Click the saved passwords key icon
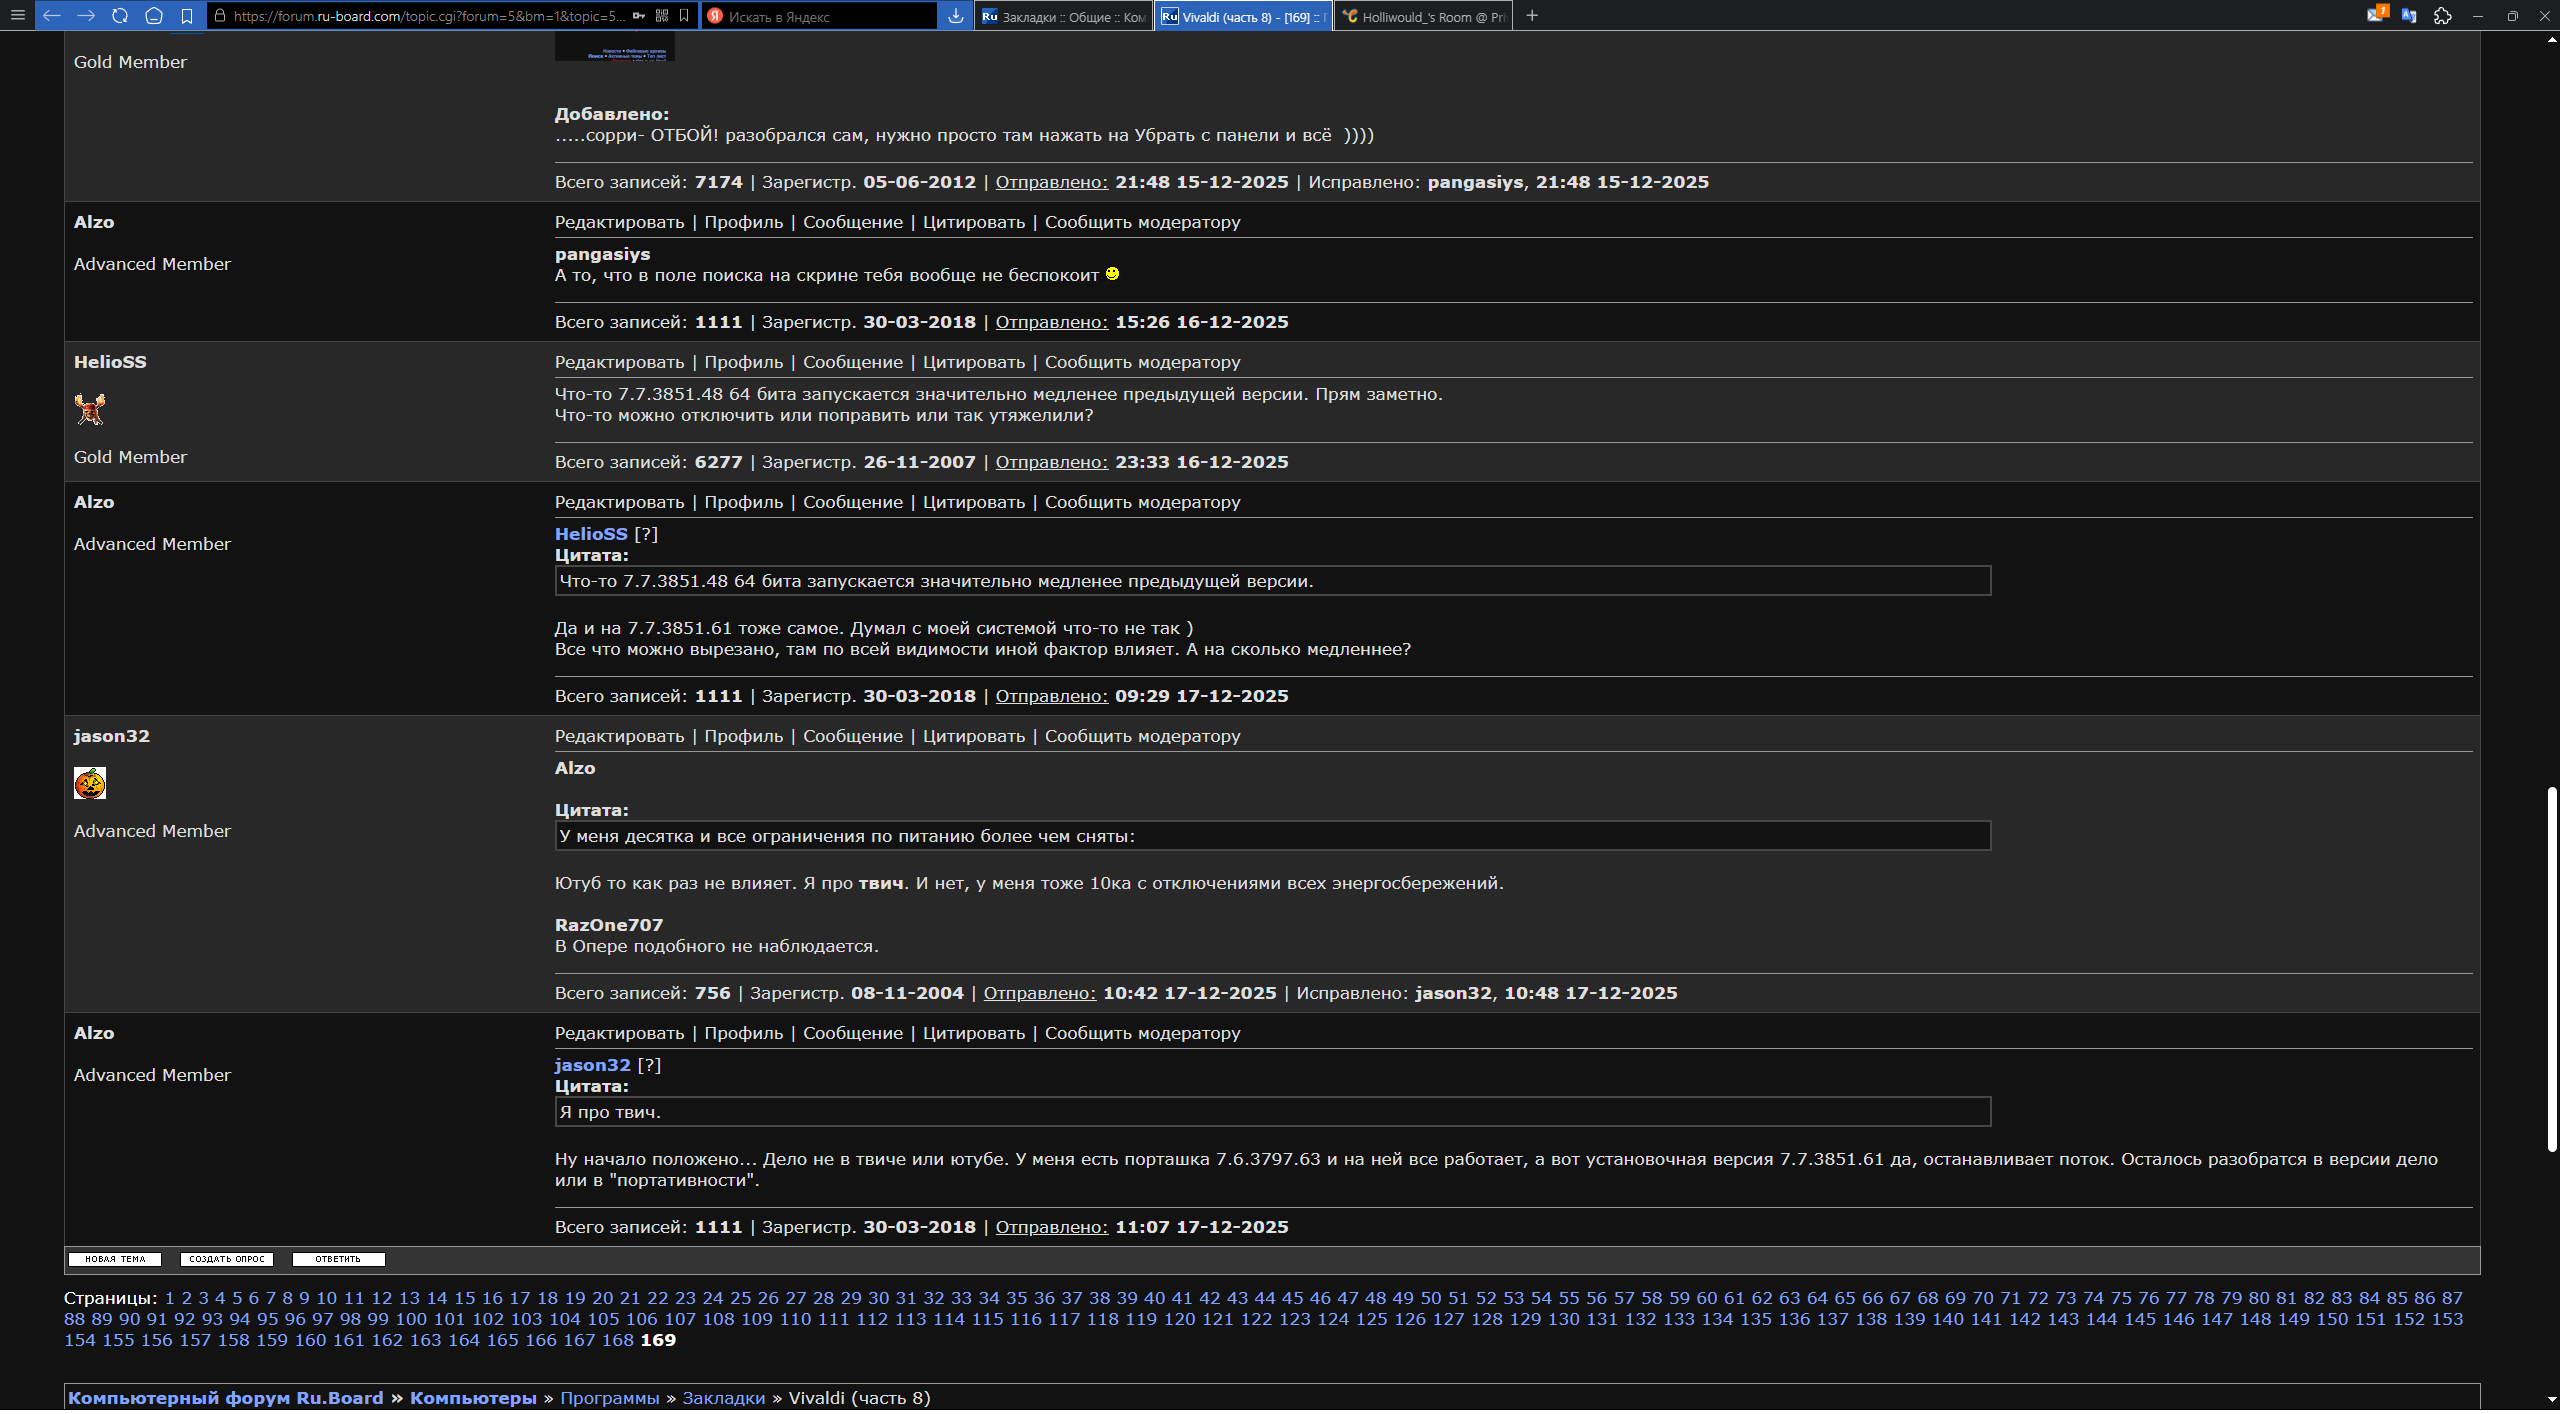 click(x=639, y=15)
